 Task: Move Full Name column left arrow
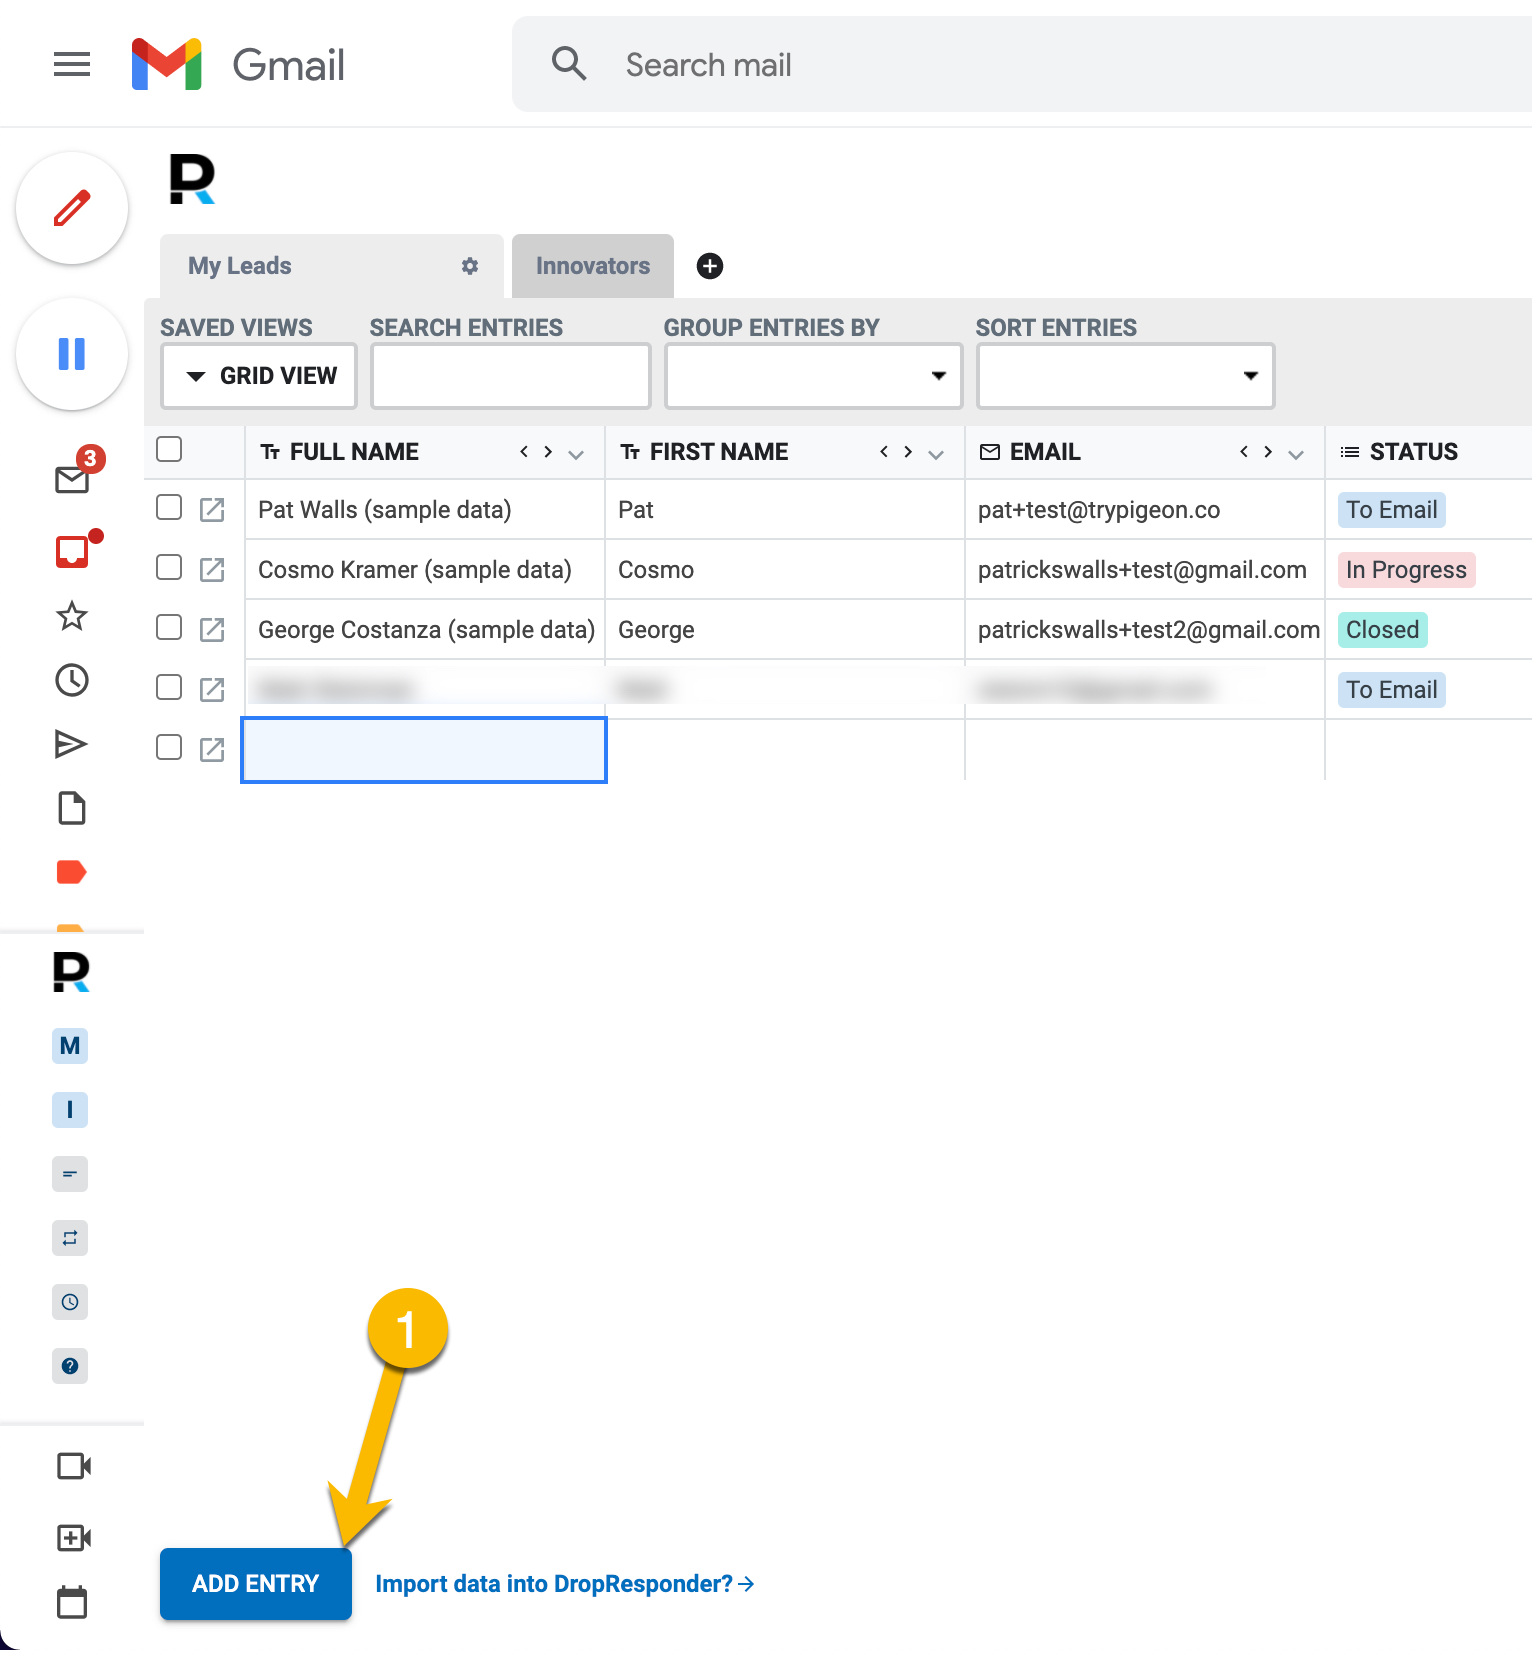pyautogui.click(x=524, y=452)
